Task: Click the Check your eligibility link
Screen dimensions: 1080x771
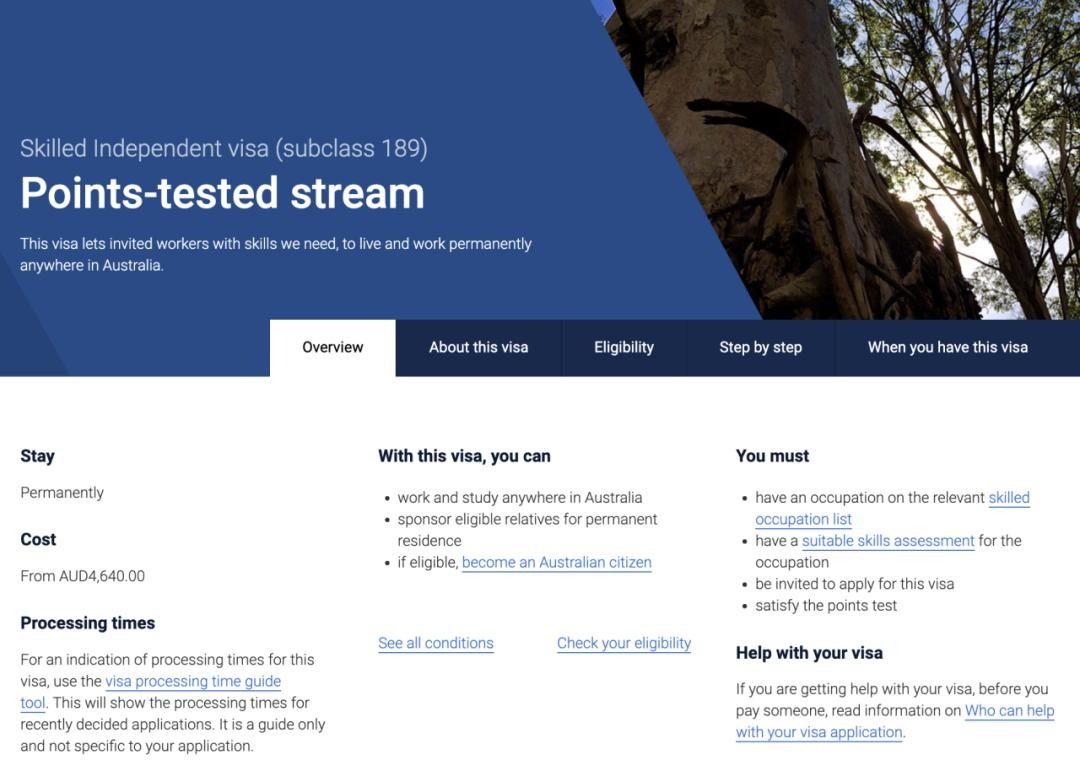Action: [x=623, y=644]
